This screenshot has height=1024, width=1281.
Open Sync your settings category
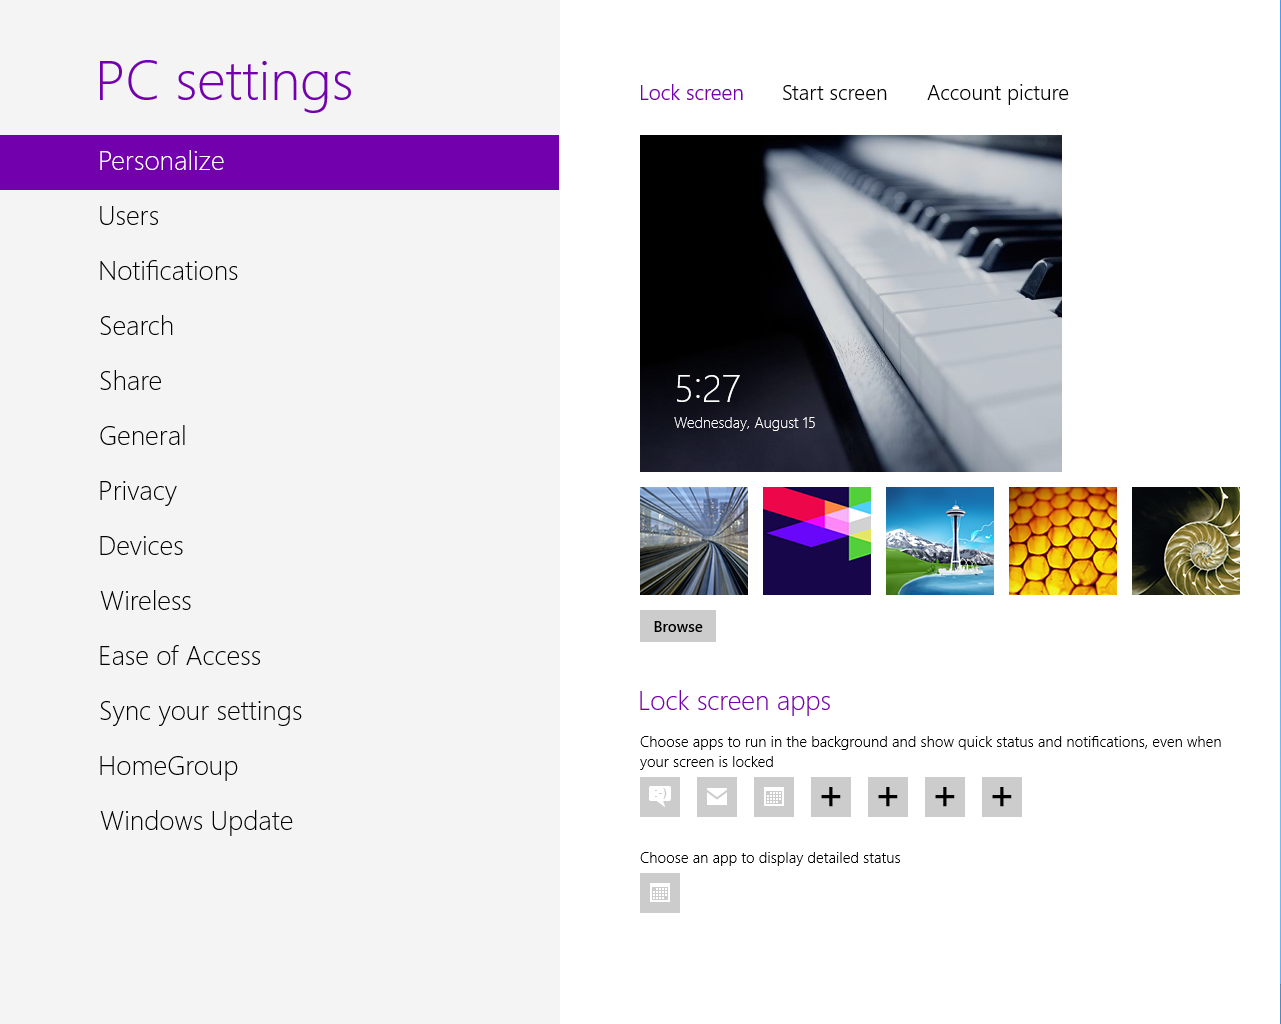coord(280,711)
